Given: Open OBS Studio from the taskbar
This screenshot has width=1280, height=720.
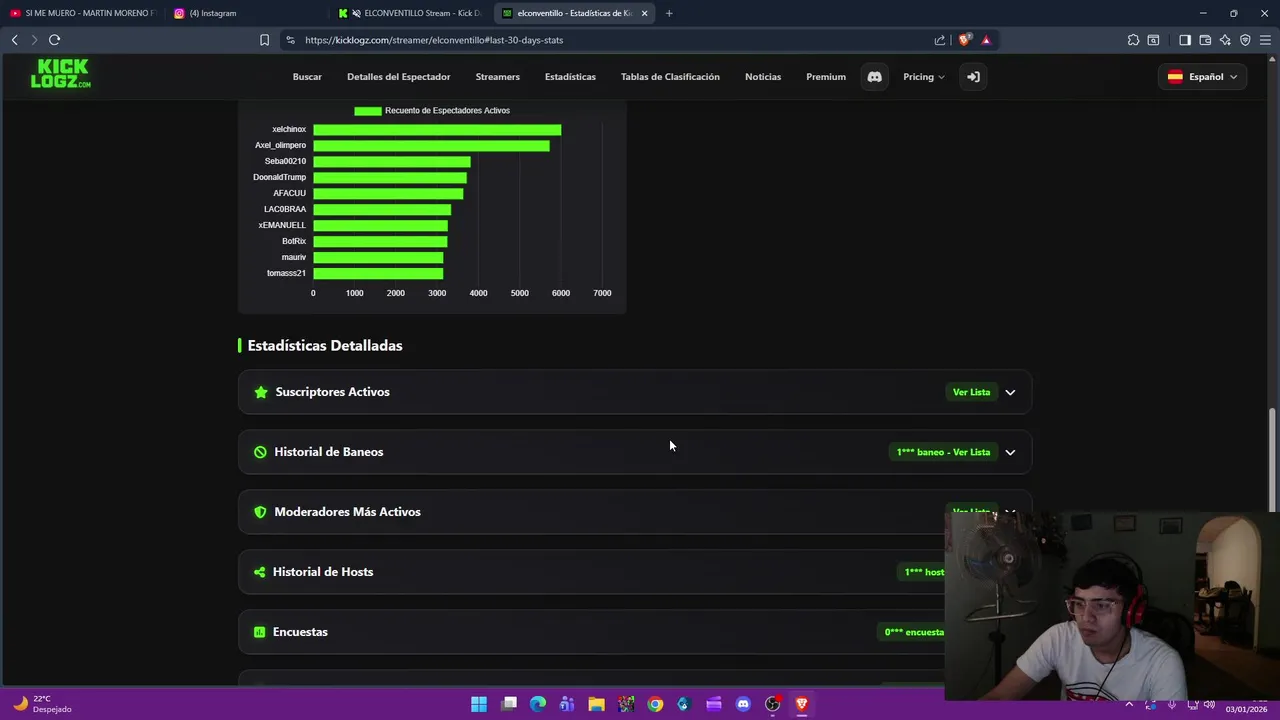Looking at the screenshot, I should click(x=772, y=704).
